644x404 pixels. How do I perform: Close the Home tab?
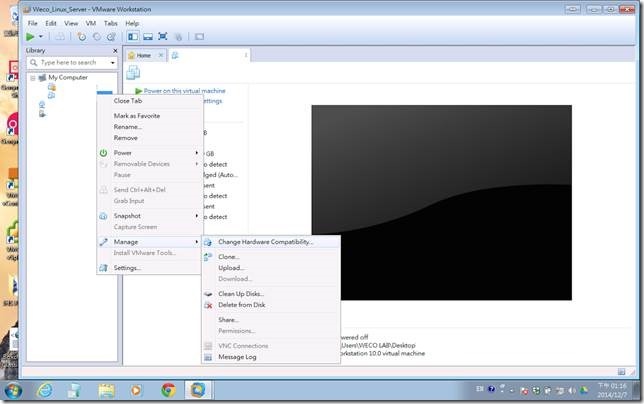click(x=161, y=55)
